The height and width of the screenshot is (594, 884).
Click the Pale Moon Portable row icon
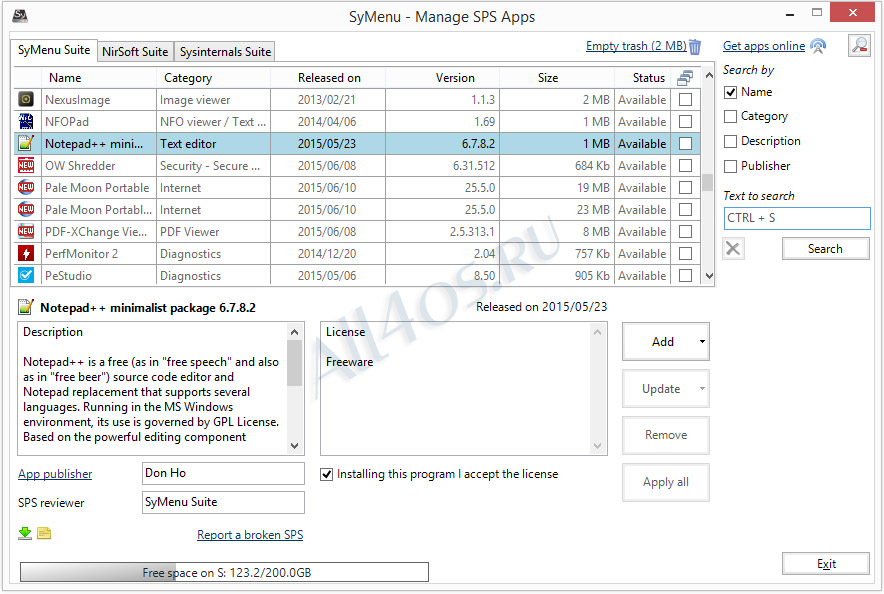click(x=26, y=188)
